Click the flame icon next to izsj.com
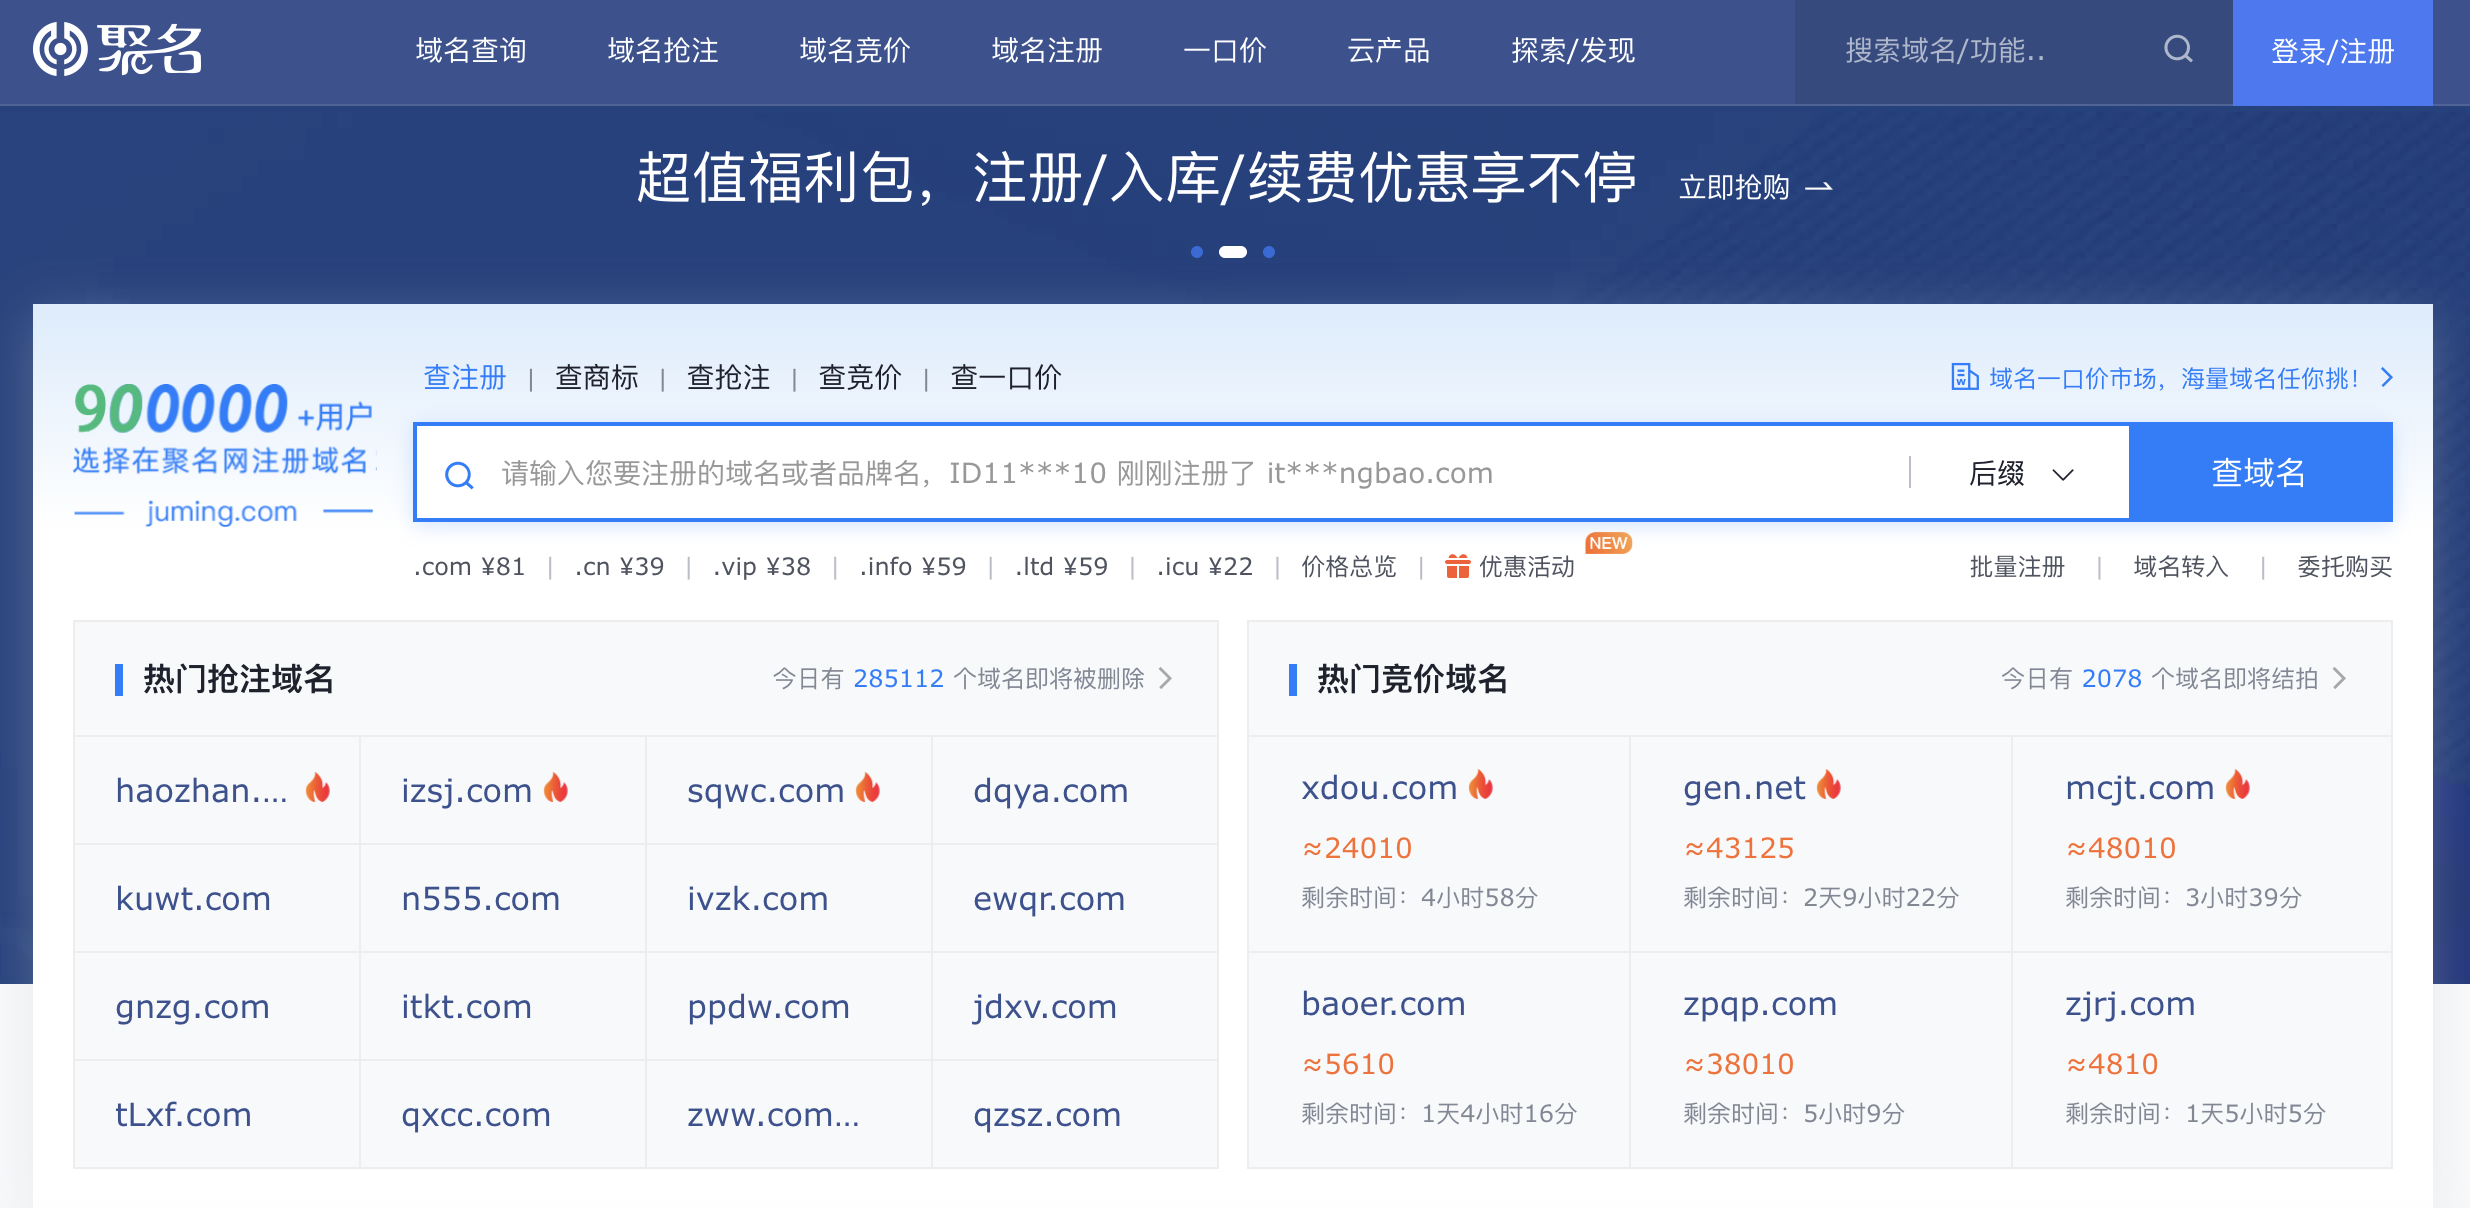The image size is (2470, 1208). [x=556, y=789]
